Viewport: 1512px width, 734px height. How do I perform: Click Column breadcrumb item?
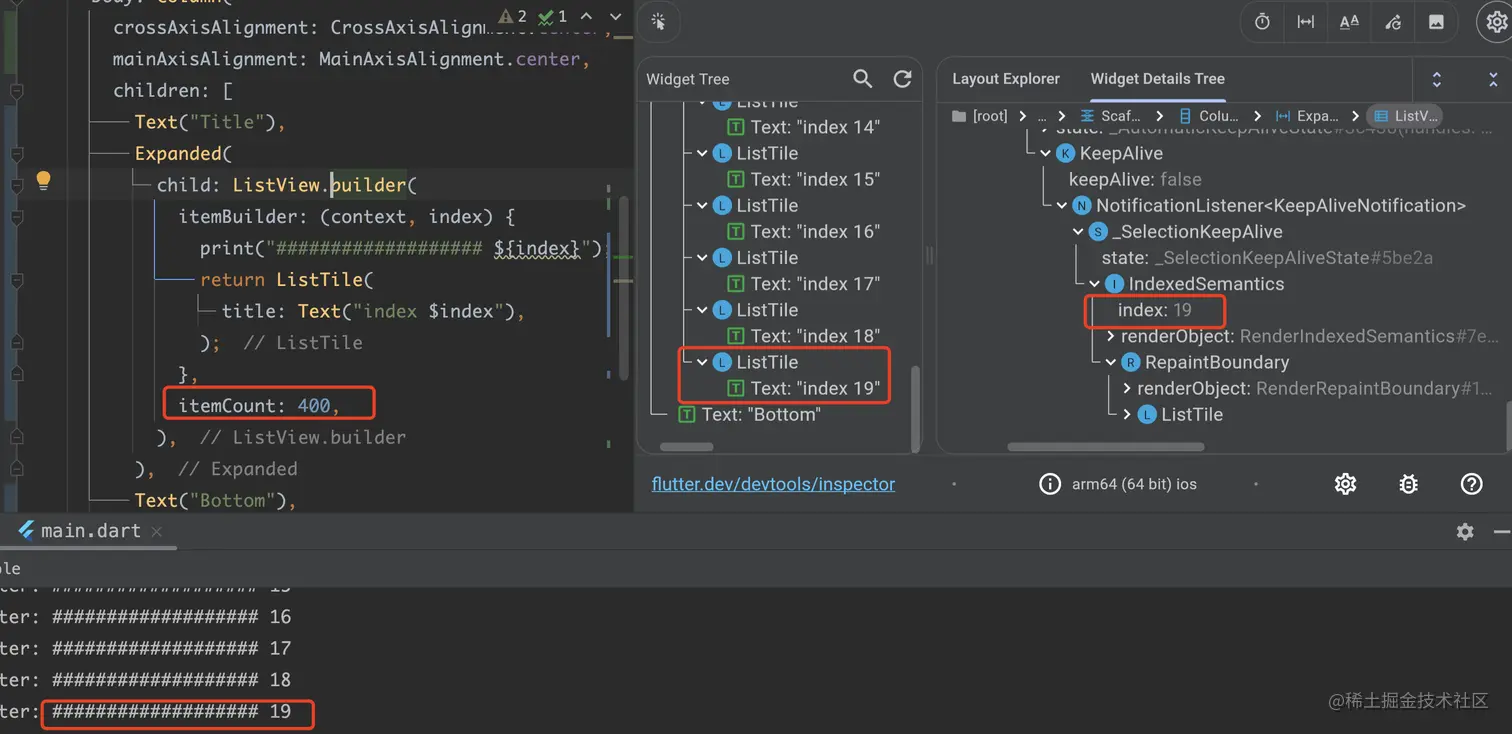1208,116
